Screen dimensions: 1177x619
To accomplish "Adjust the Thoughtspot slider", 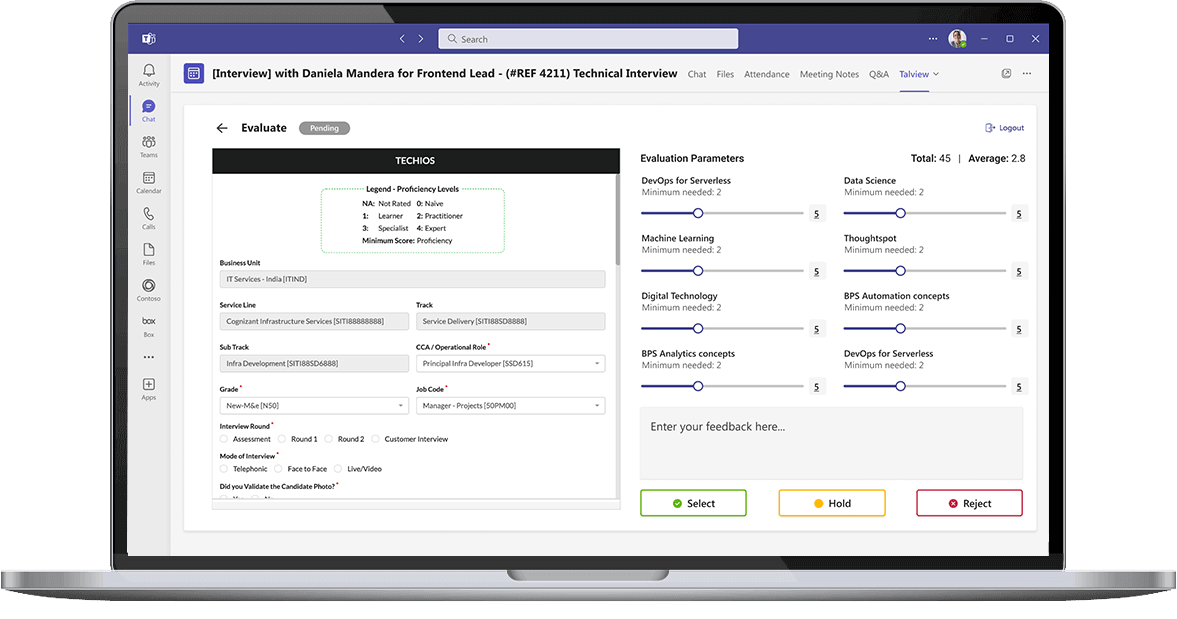I will pos(900,271).
